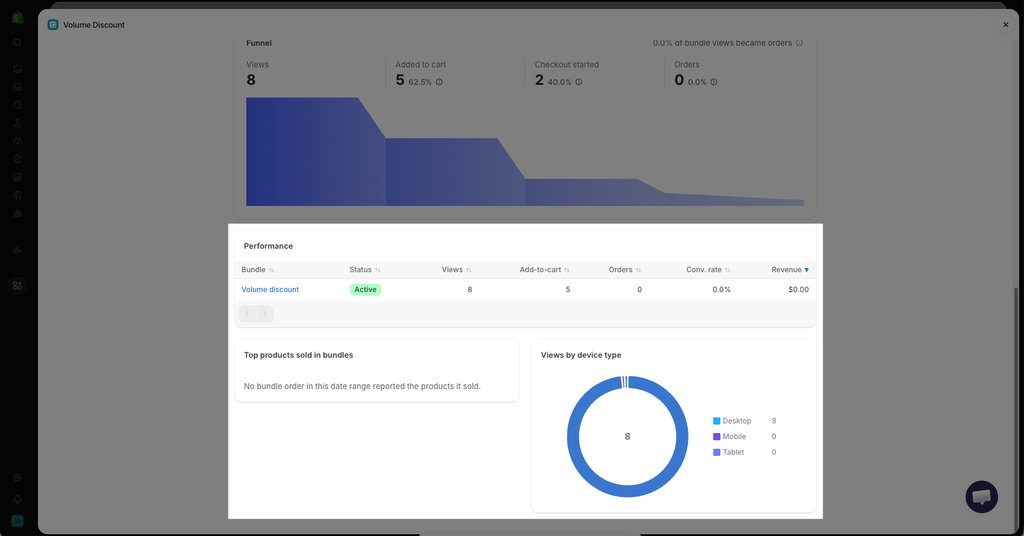
Task: Sort table by Views column
Action: (x=456, y=270)
